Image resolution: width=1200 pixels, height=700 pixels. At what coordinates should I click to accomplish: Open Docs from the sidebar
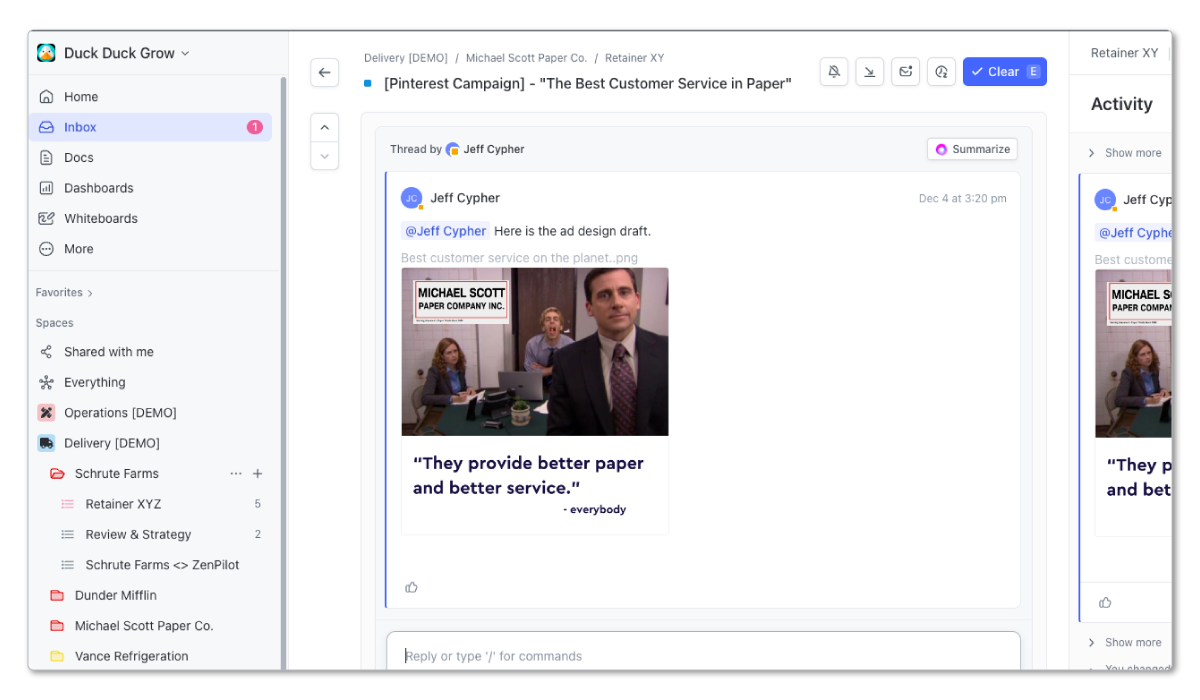(x=150, y=157)
